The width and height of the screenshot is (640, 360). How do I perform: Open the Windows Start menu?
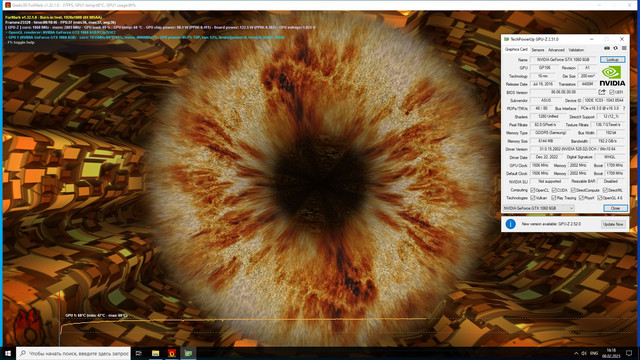click(8, 353)
